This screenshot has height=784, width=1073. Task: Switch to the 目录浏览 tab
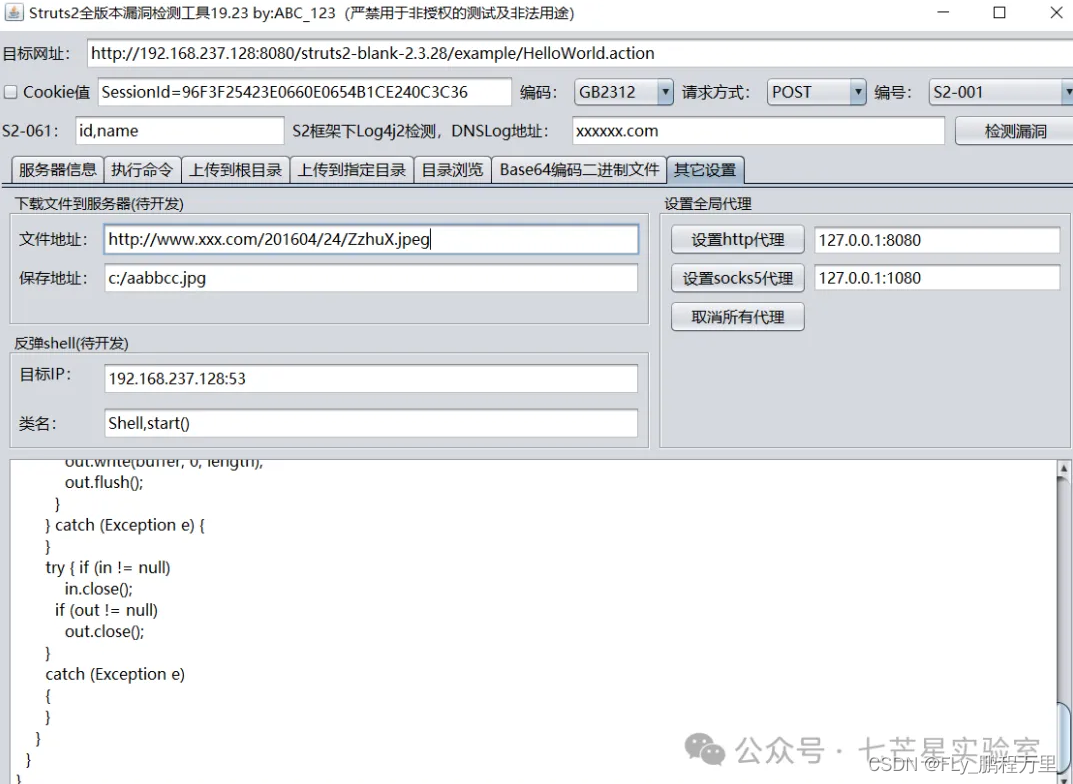pyautogui.click(x=452, y=170)
